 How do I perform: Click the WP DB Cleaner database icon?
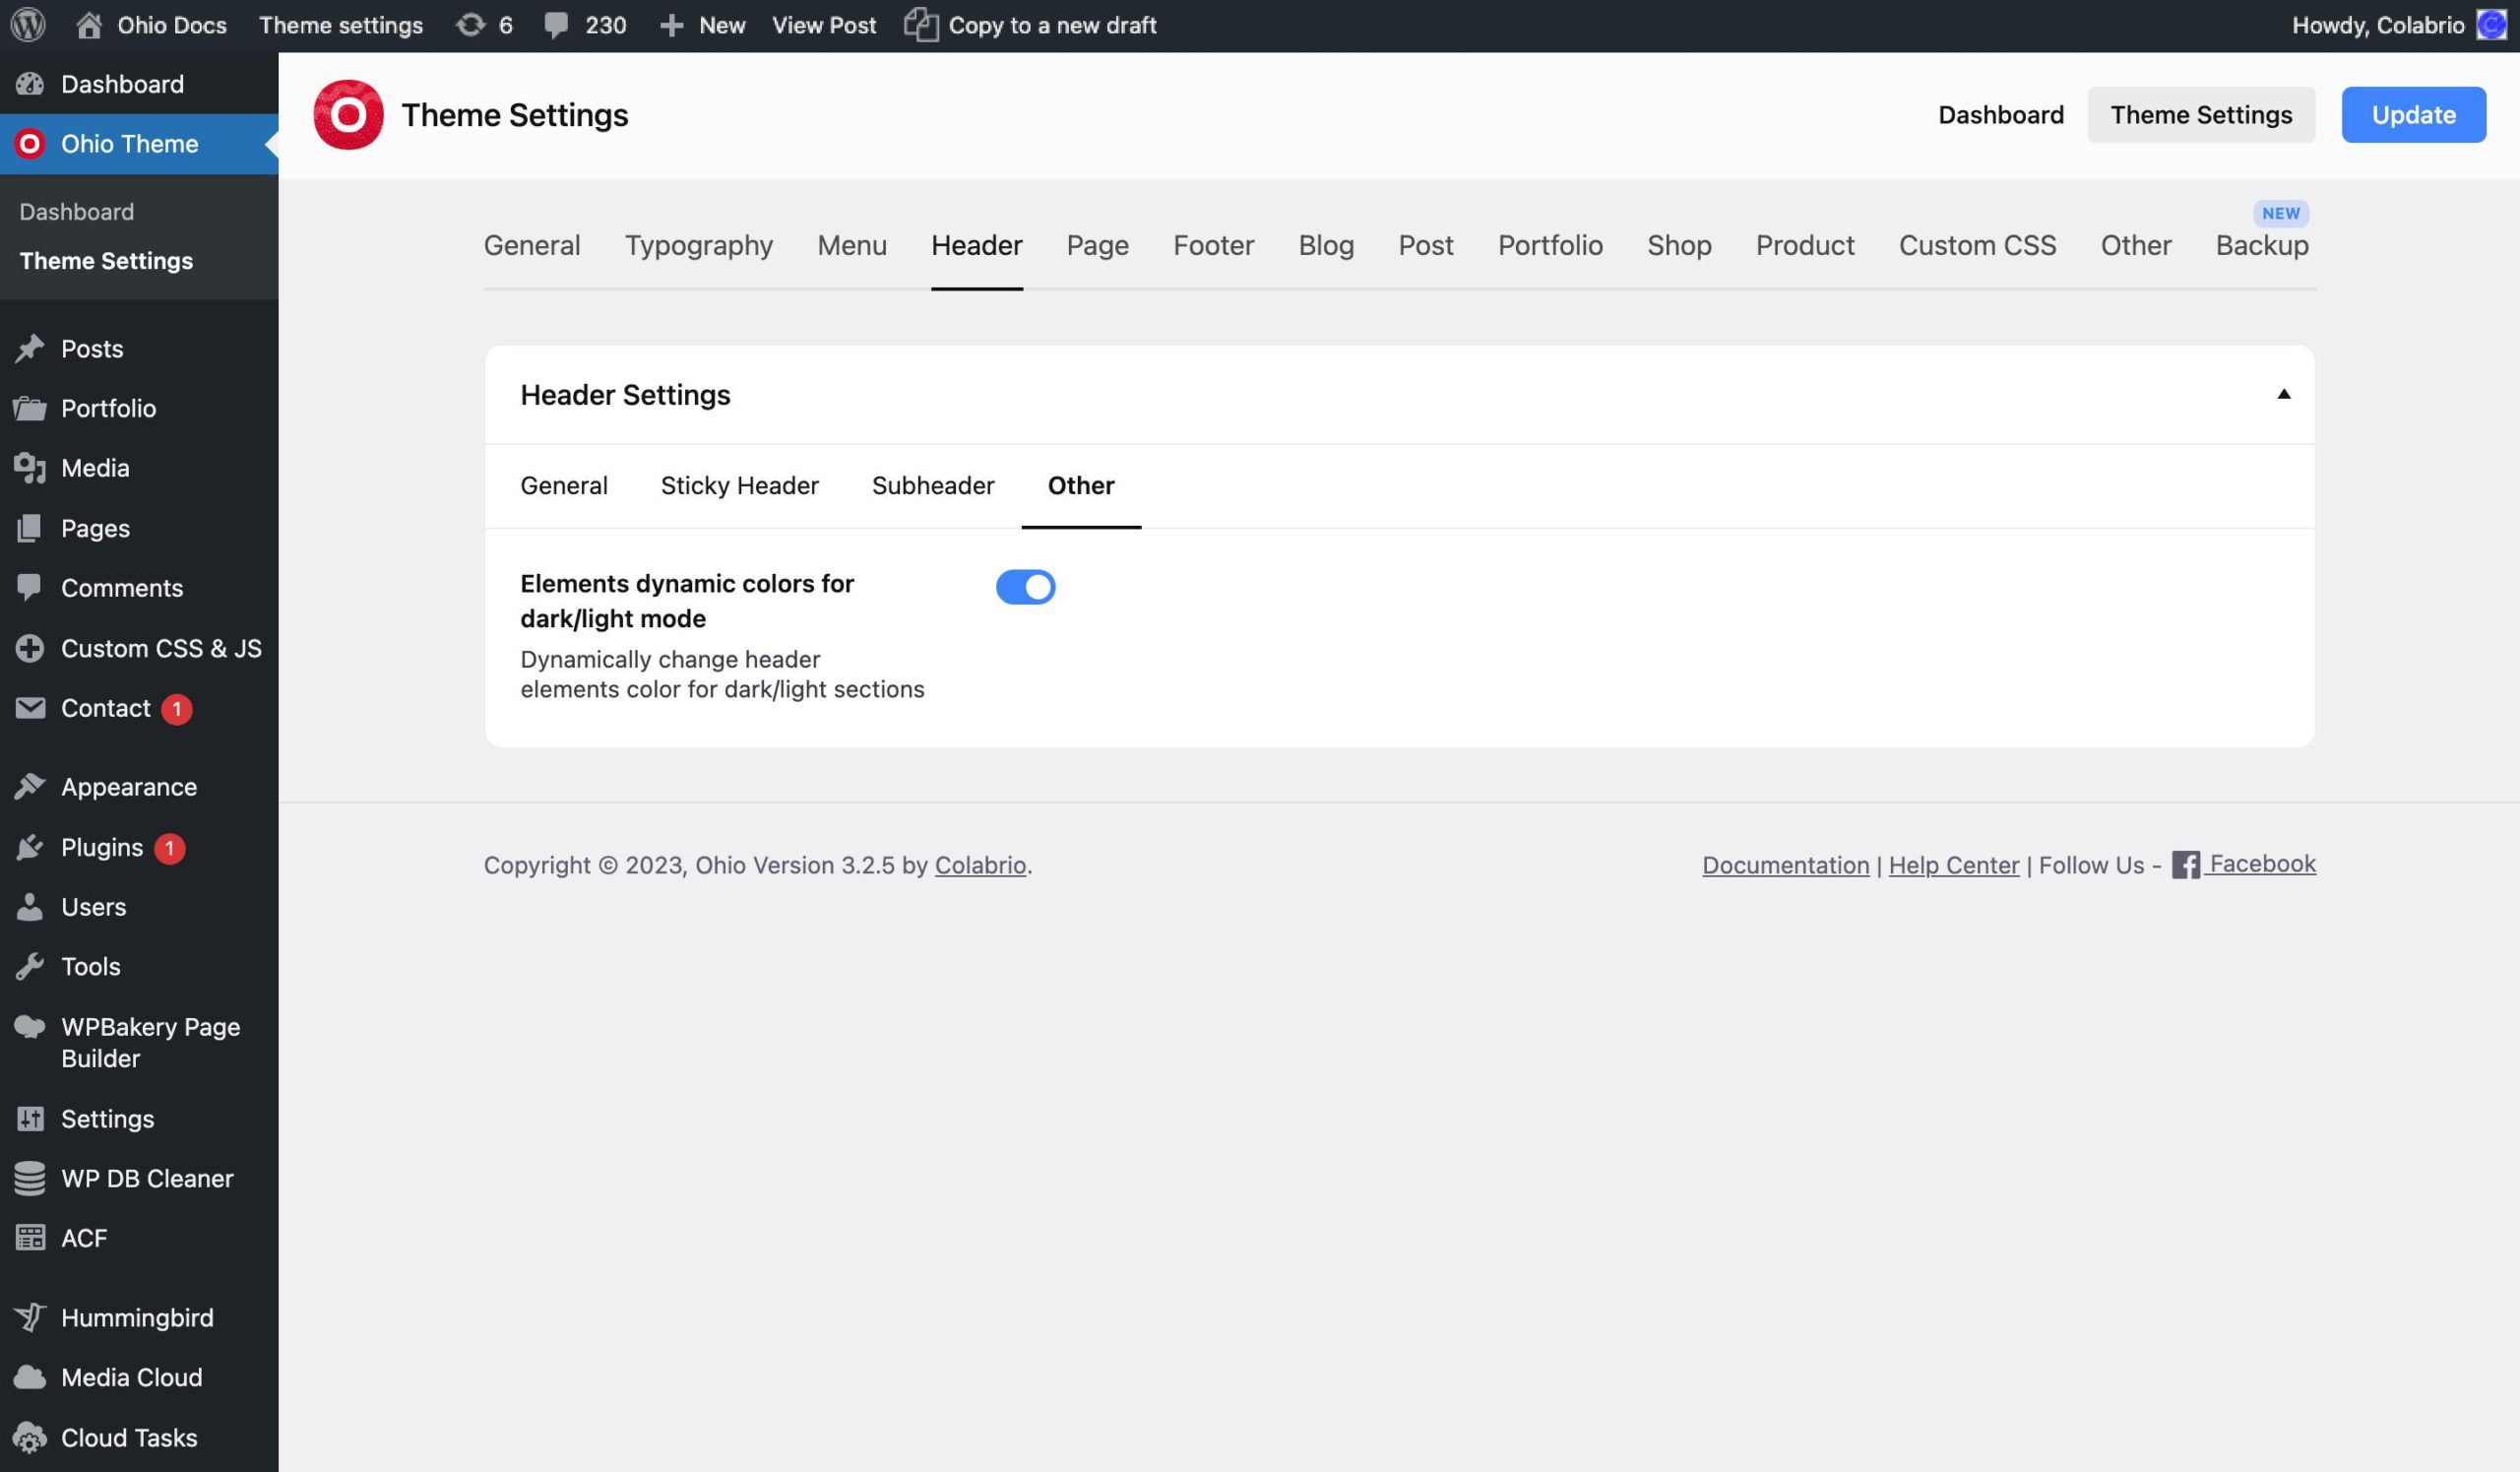pos(30,1178)
